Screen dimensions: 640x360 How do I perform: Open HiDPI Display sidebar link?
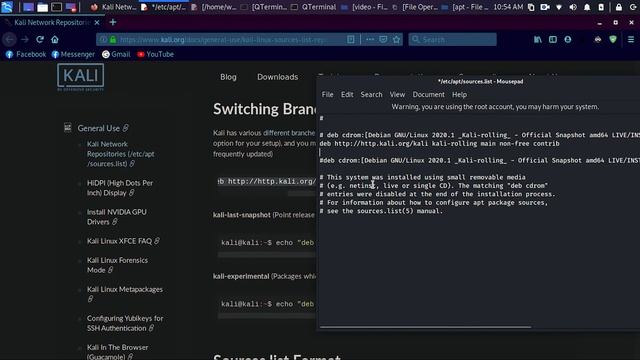pyautogui.click(x=120, y=188)
